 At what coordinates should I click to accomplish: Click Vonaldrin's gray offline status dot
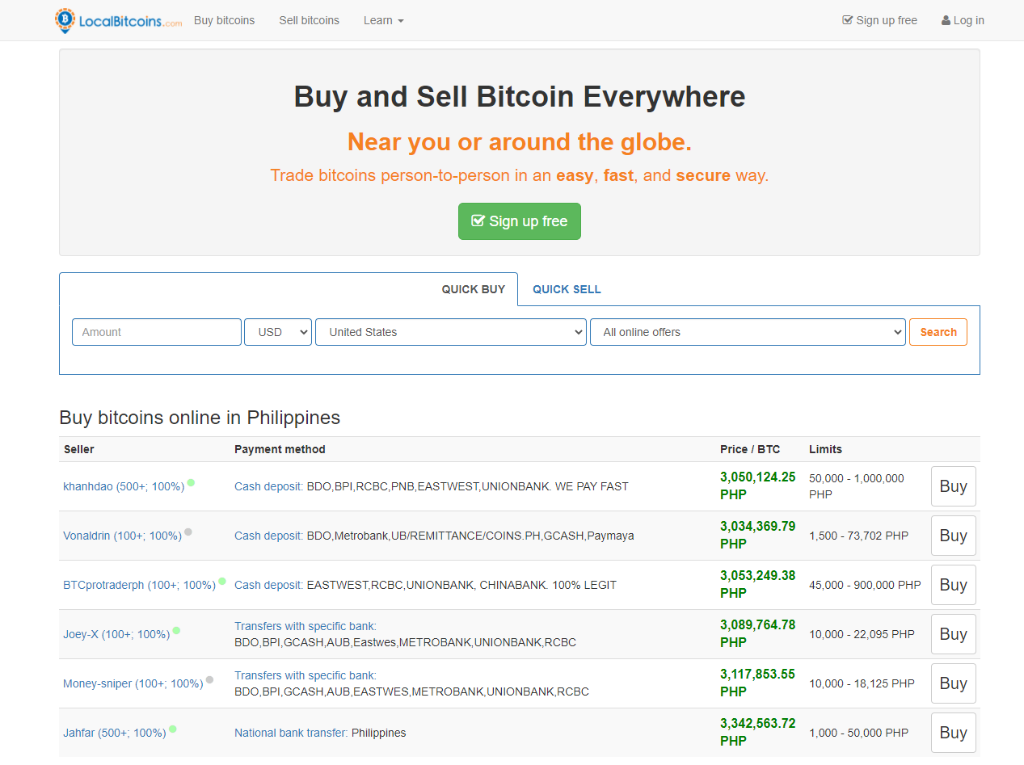pos(188,532)
